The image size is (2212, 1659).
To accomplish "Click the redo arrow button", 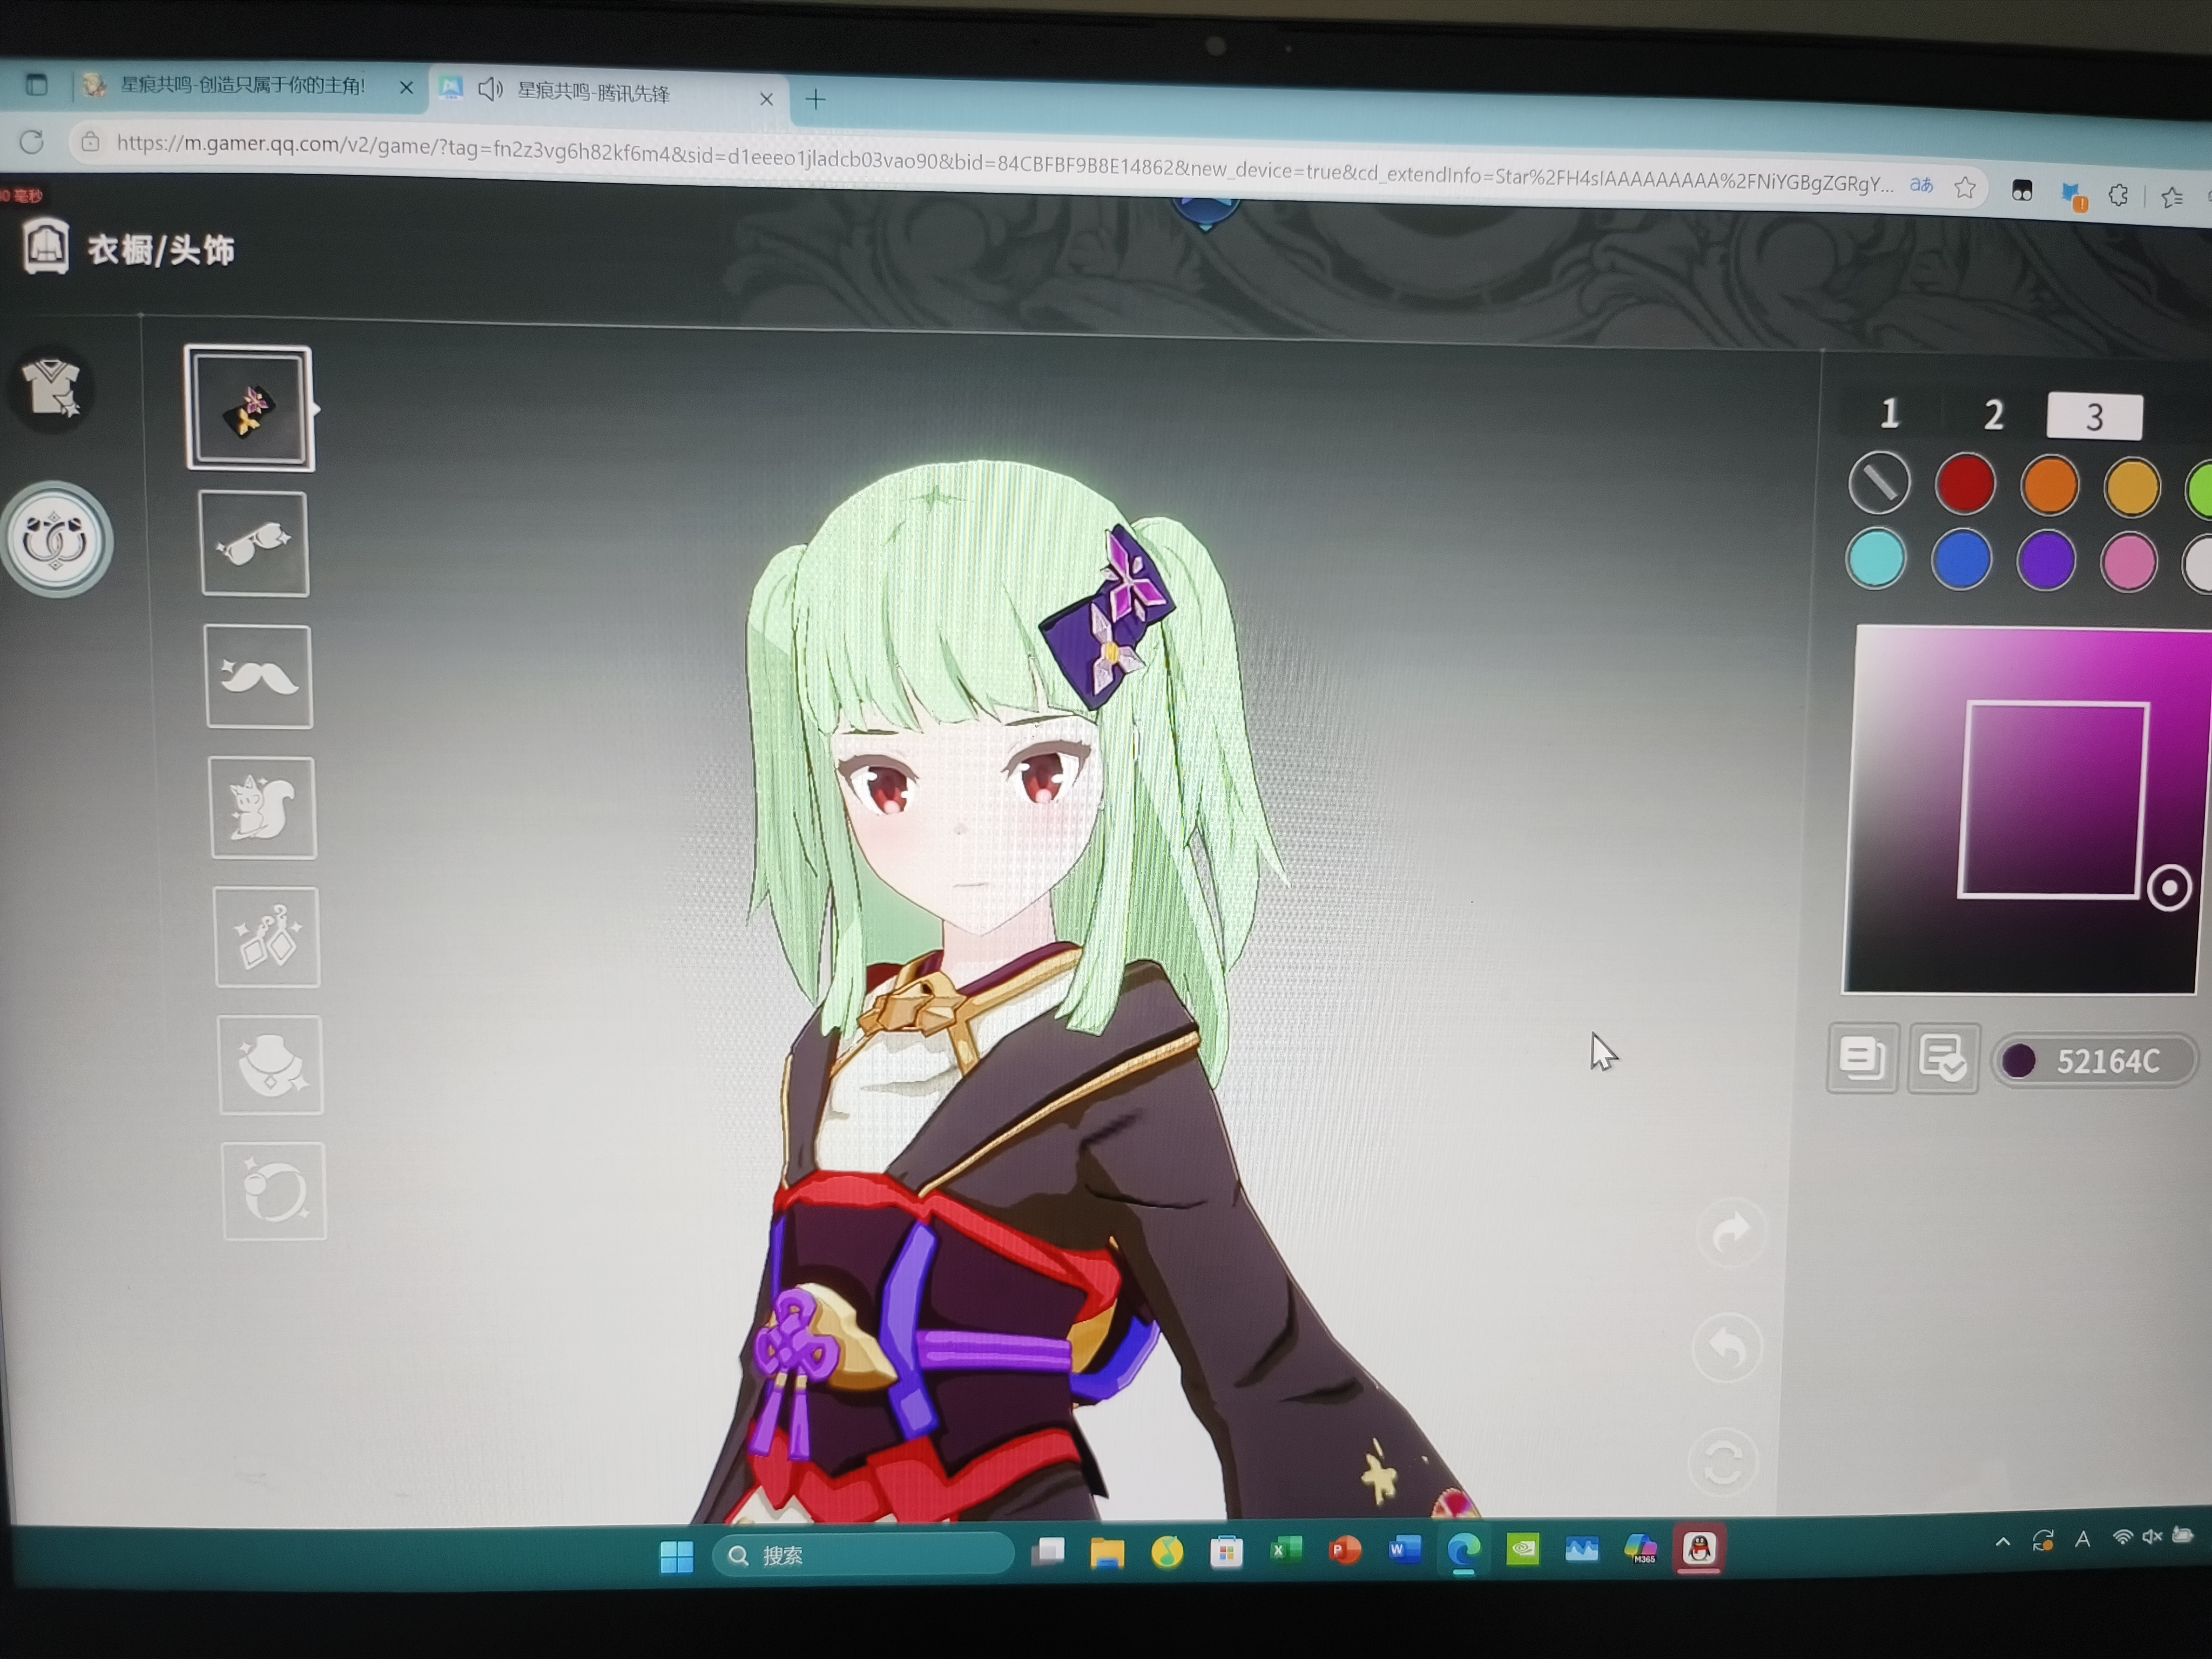I will 1732,1232.
